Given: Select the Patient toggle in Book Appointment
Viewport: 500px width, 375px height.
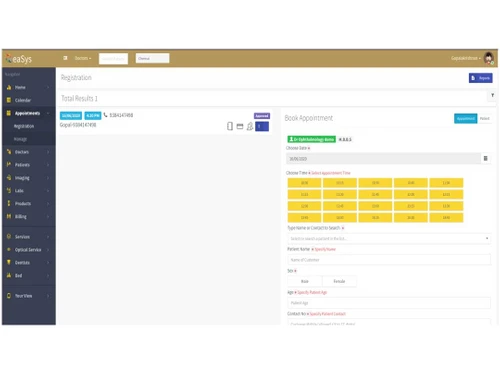Looking at the screenshot, I should [485, 118].
